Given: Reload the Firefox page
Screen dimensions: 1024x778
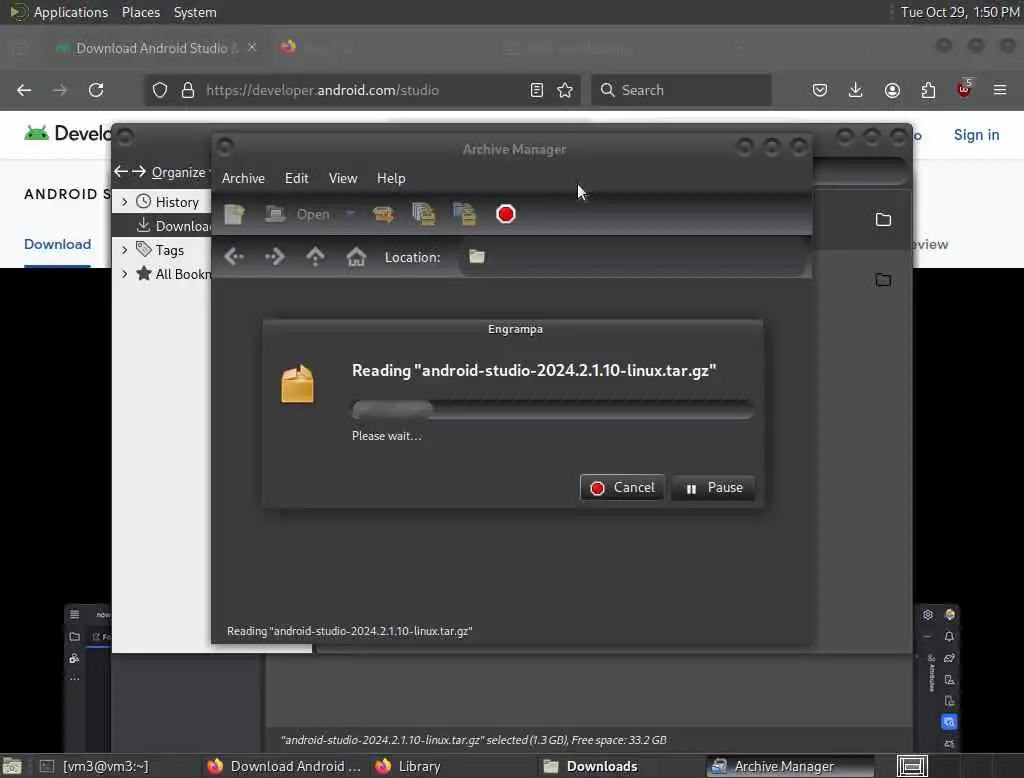Looking at the screenshot, I should pyautogui.click(x=96, y=90).
